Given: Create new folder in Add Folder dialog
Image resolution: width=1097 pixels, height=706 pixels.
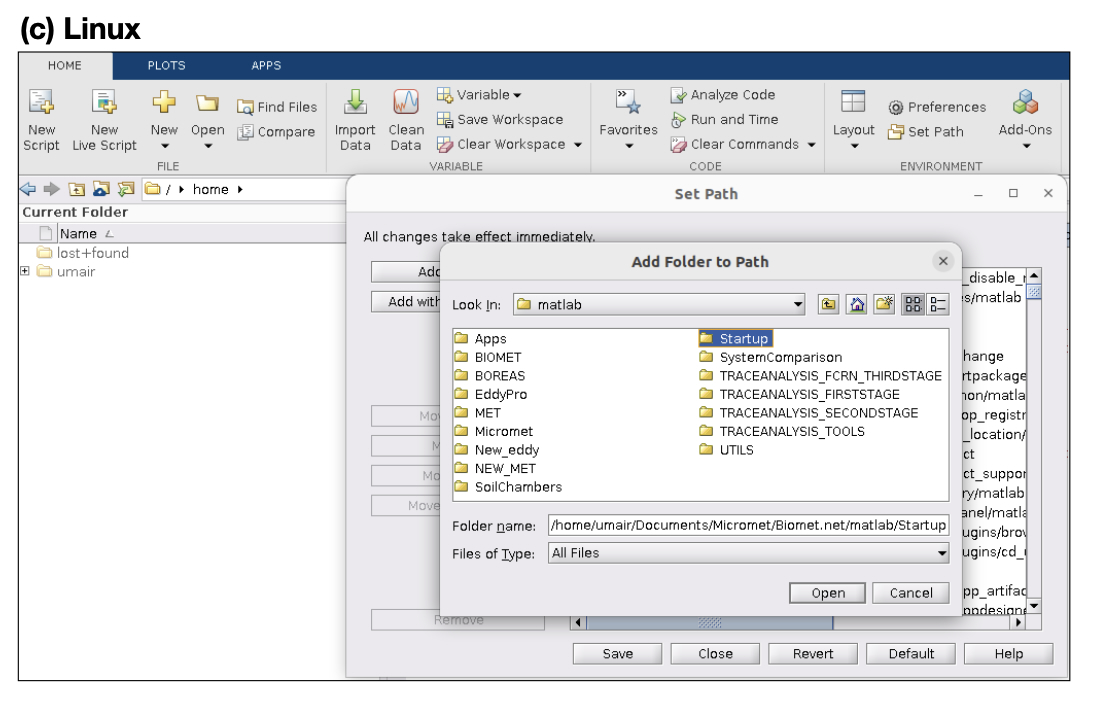Looking at the screenshot, I should click(x=884, y=304).
